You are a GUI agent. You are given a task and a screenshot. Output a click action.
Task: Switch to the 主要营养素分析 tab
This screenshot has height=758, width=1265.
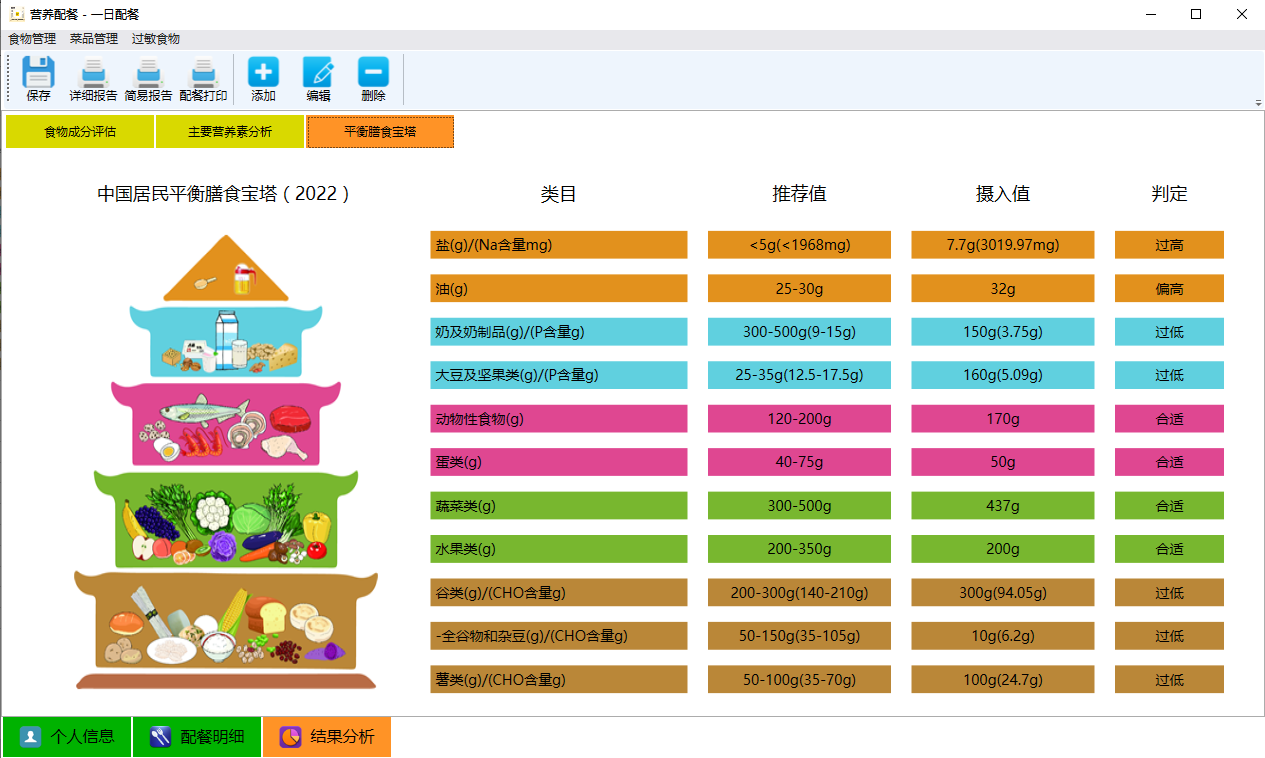coord(230,132)
